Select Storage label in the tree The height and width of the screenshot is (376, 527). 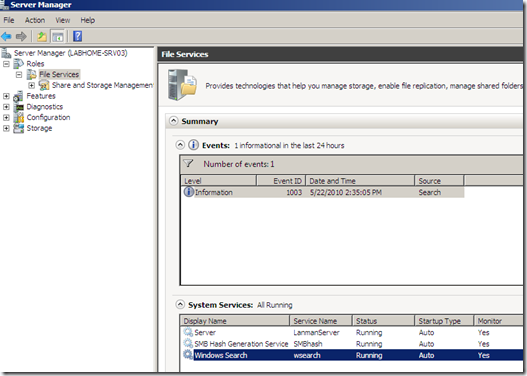tap(39, 128)
